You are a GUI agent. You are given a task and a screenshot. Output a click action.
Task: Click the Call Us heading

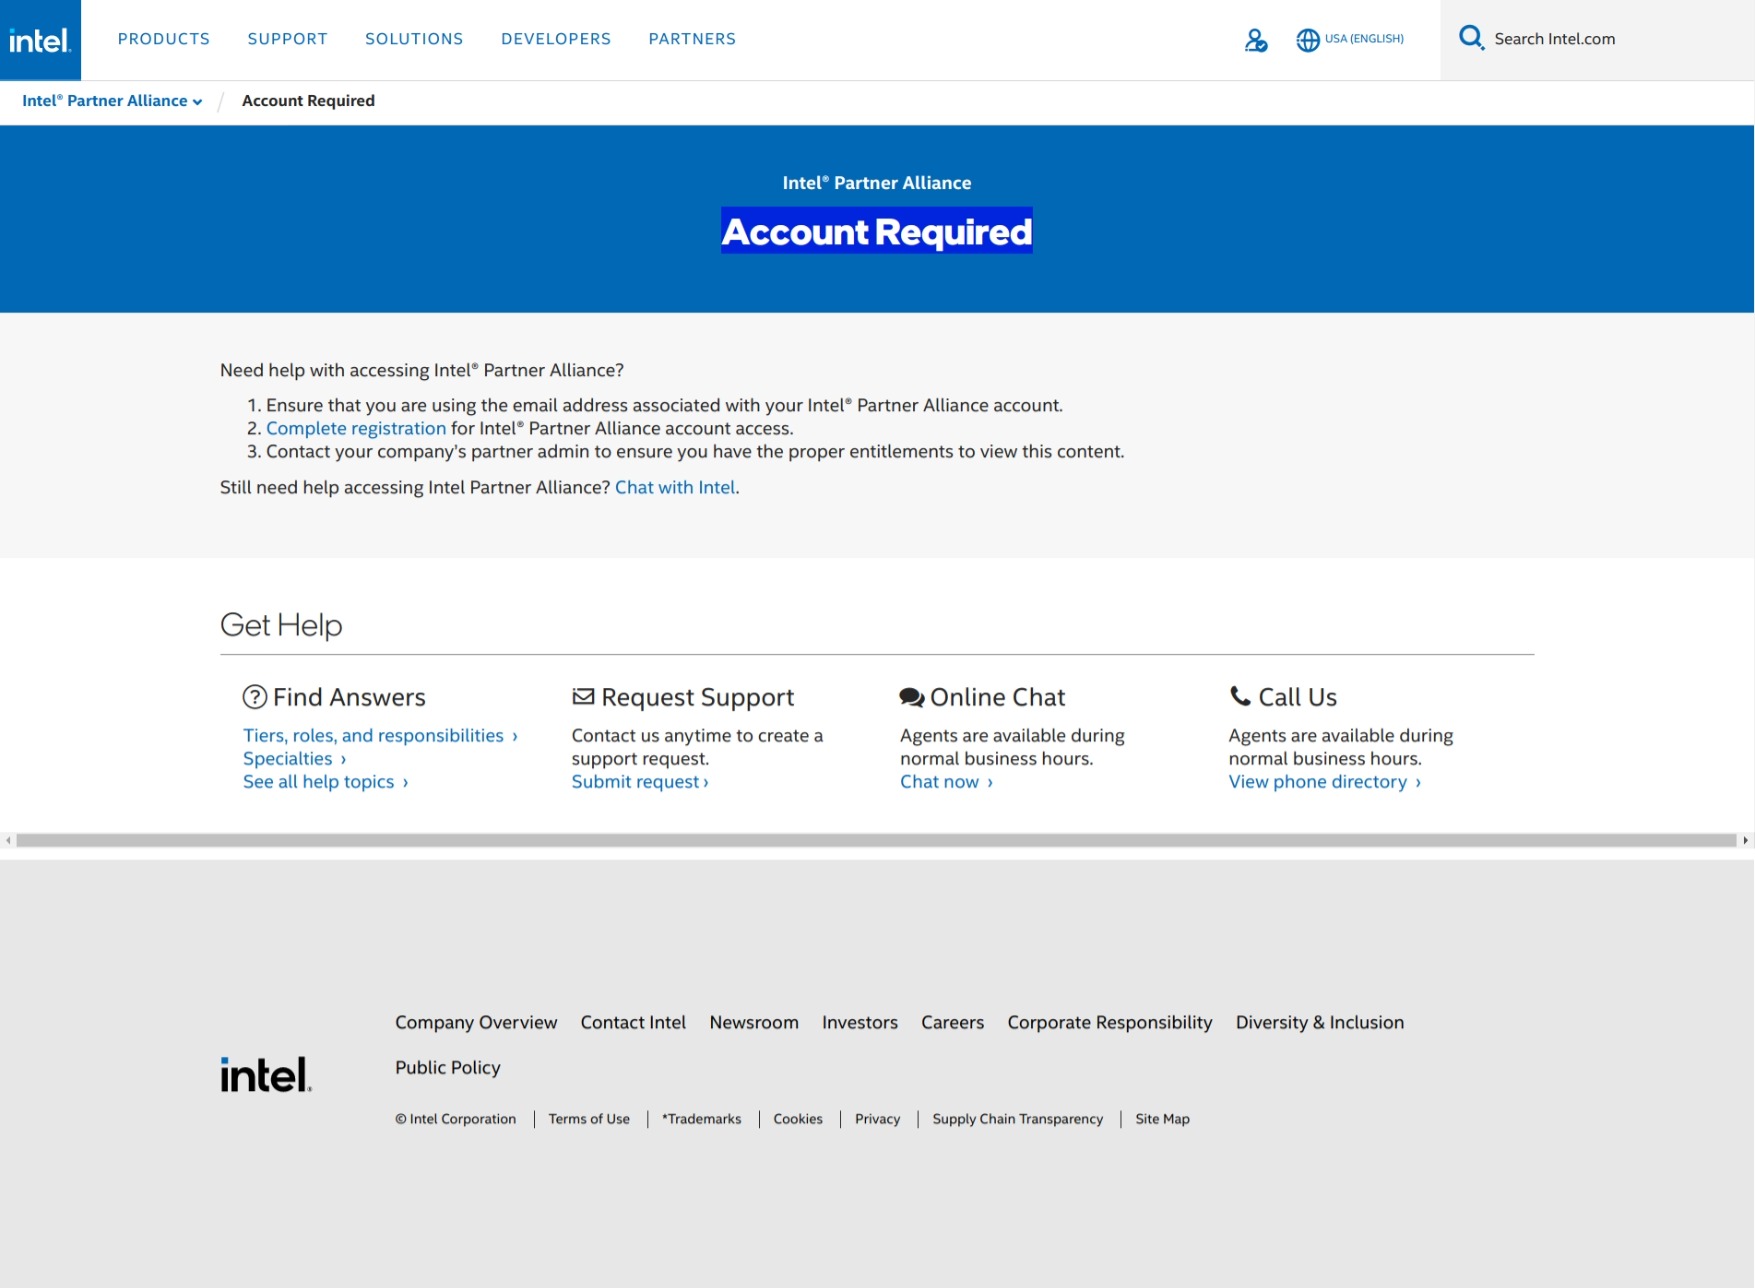[1298, 697]
